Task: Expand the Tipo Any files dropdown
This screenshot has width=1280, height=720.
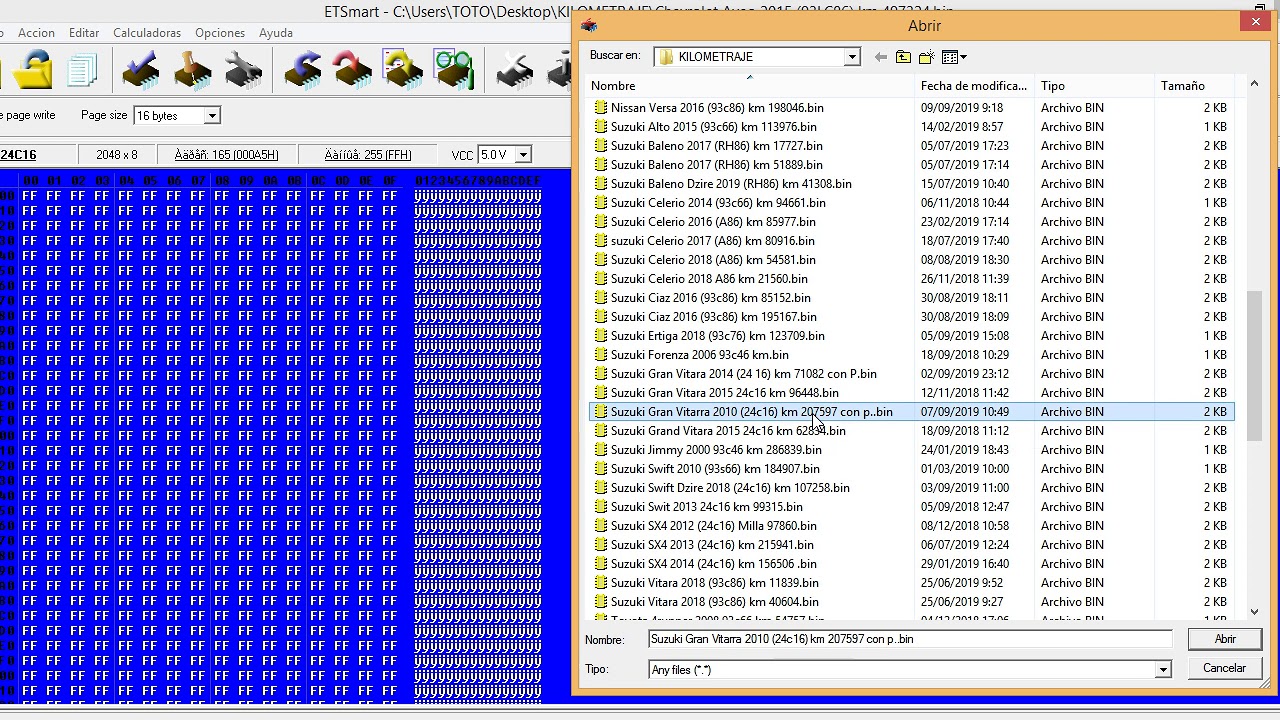Action: (1163, 670)
